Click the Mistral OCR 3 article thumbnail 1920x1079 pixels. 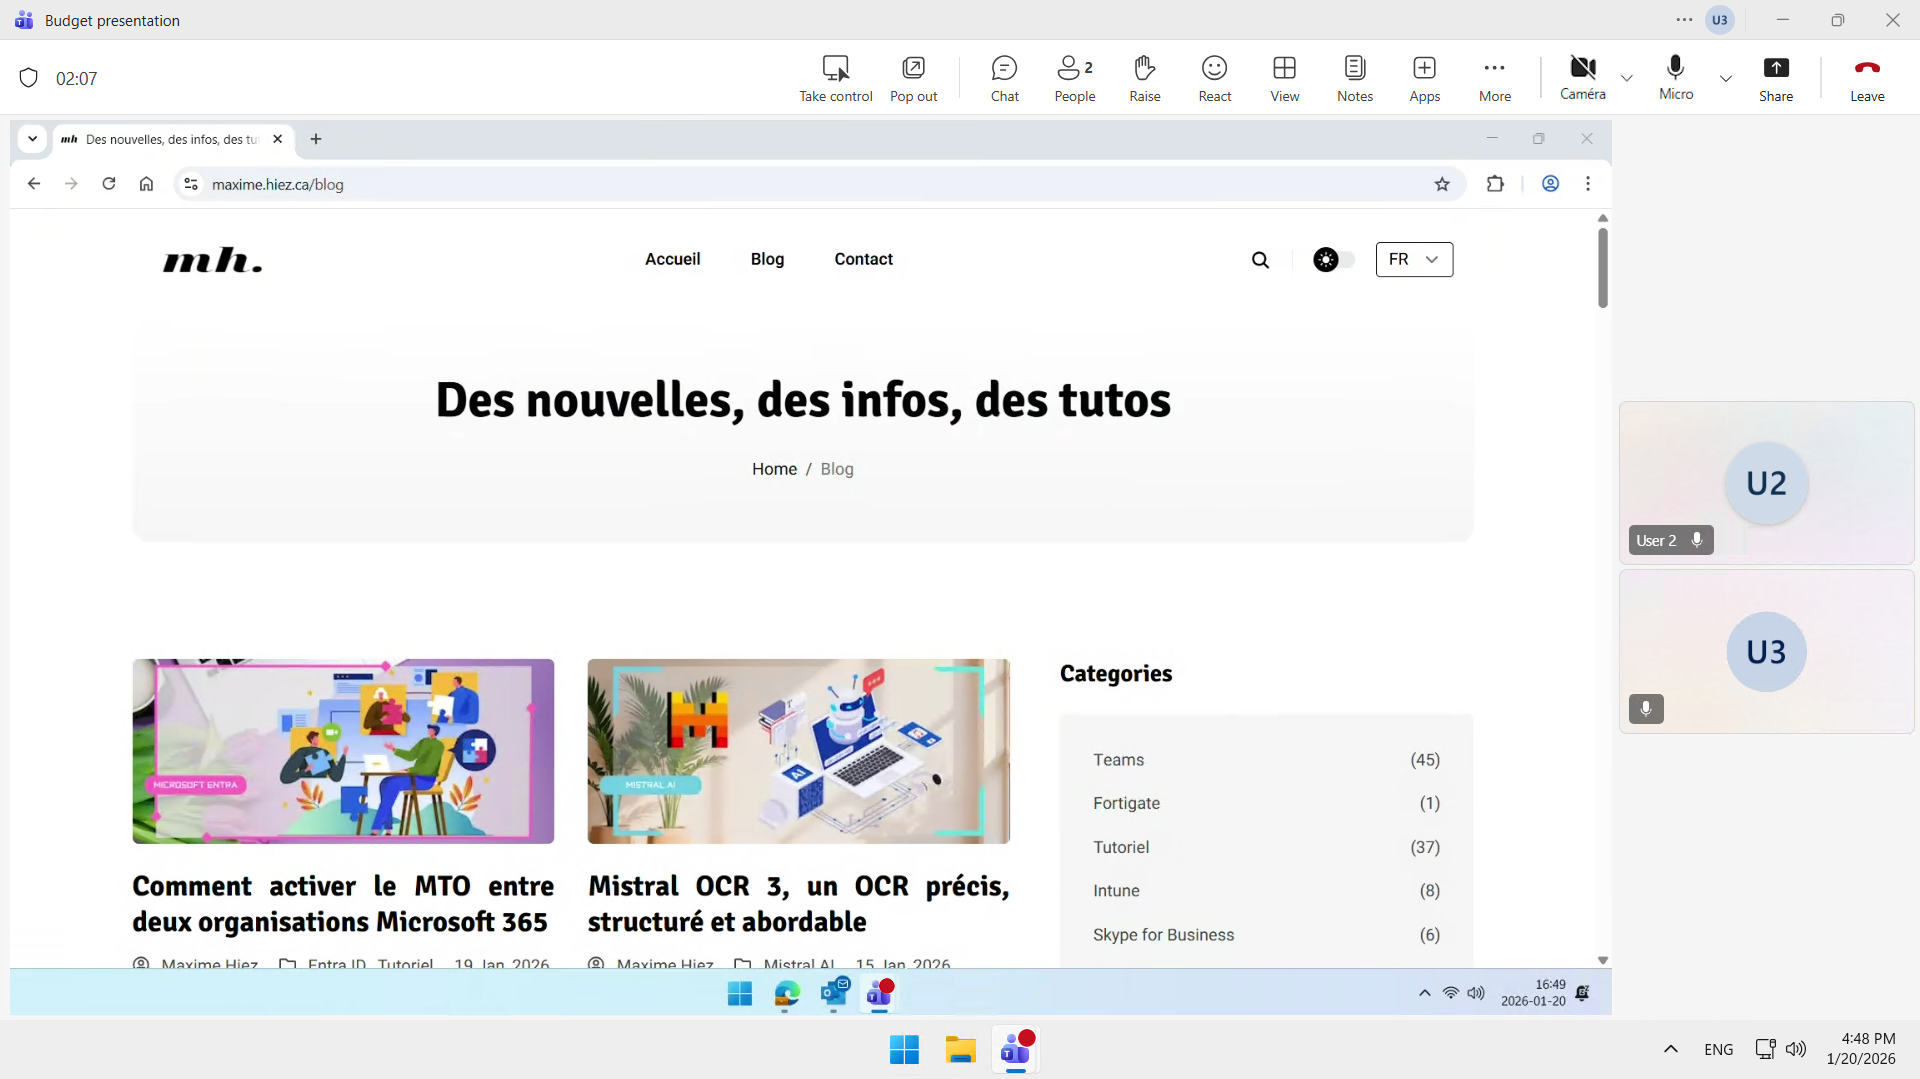[798, 751]
